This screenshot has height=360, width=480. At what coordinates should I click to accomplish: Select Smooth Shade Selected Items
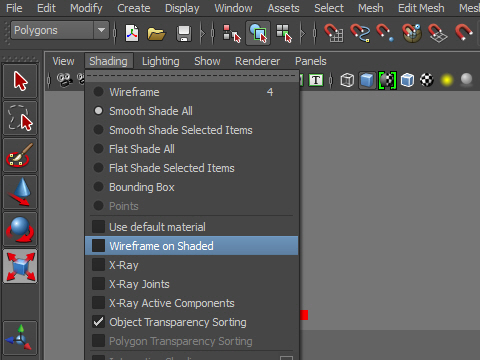[192, 130]
